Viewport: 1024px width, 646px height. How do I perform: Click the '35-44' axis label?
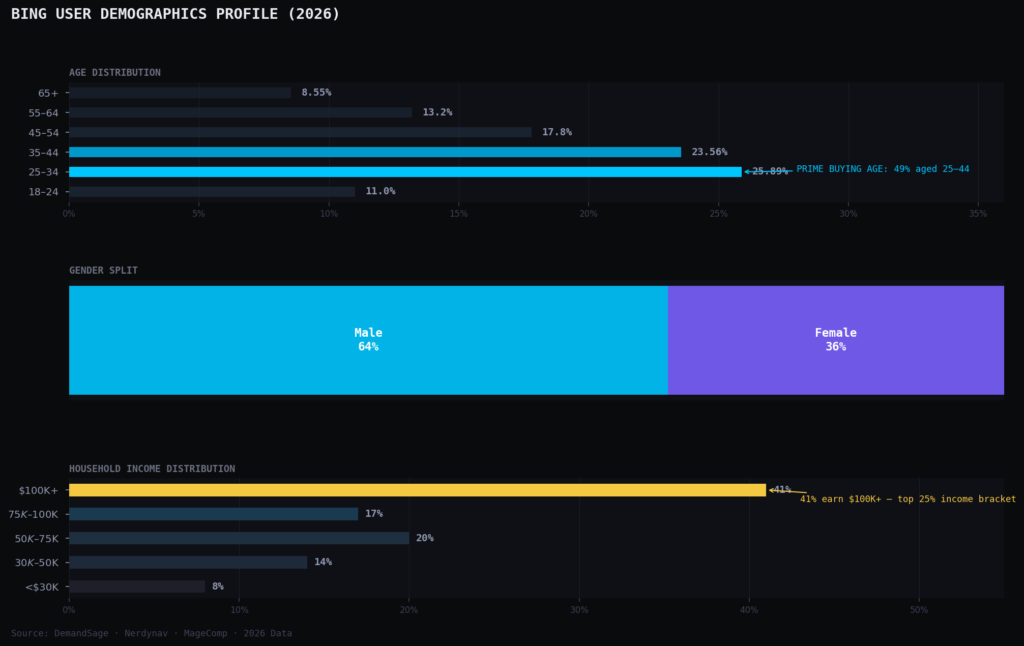click(x=44, y=153)
